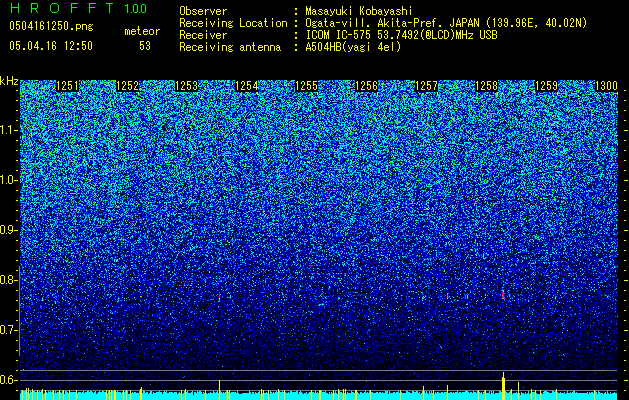Viewport: 629px width, 400px height.
Task: Click the "Receiving Location" label
Action: tap(233, 23)
